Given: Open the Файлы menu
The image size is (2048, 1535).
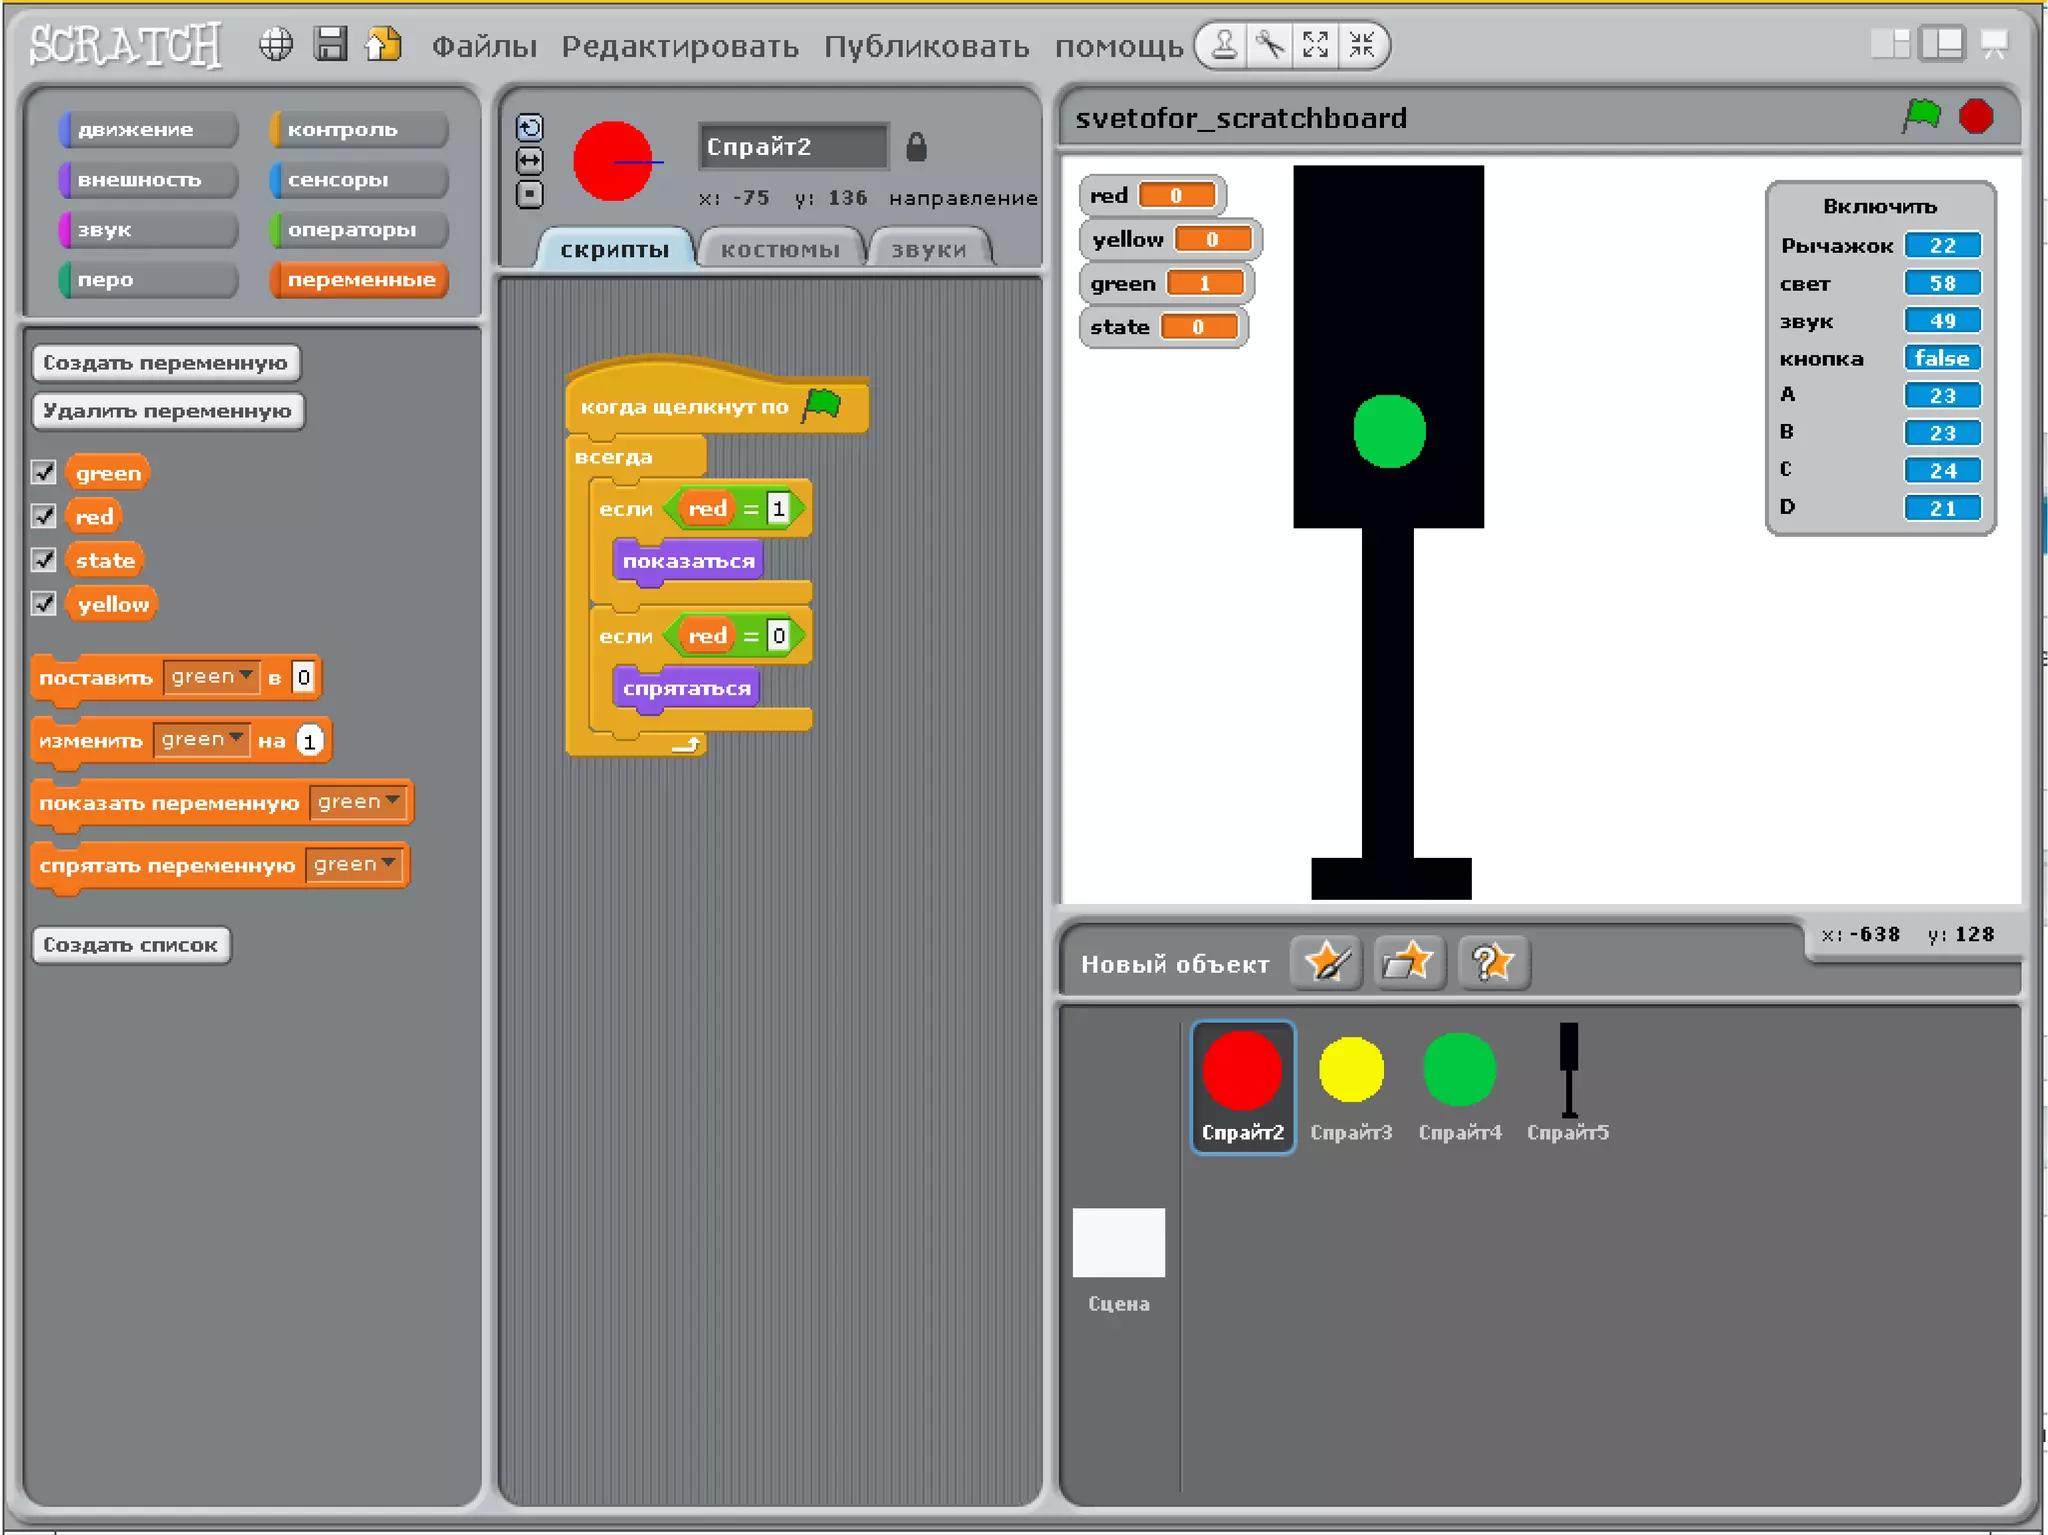Looking at the screenshot, I should point(484,46).
